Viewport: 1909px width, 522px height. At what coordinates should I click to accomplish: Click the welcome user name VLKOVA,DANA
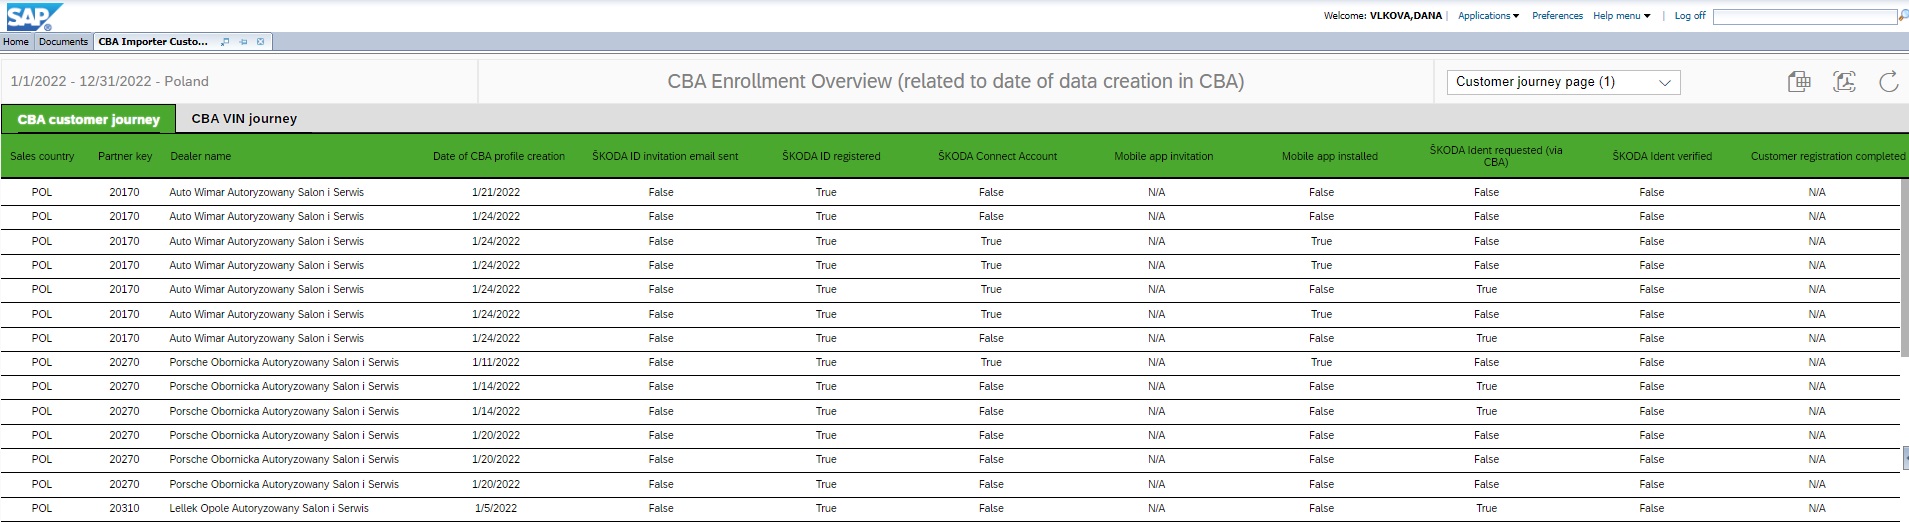[x=1406, y=16]
